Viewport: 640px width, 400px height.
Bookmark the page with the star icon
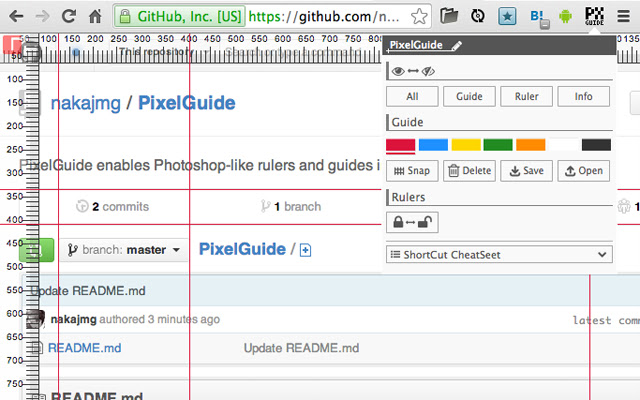419,17
